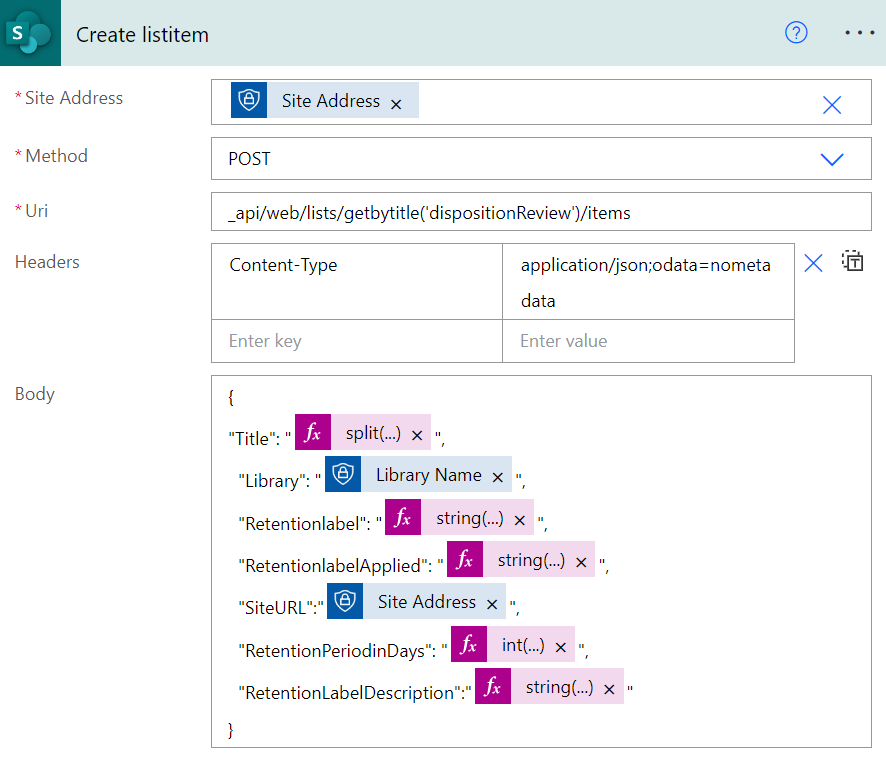Edit the application/json header value cell
The image size is (886, 763).
647,283
